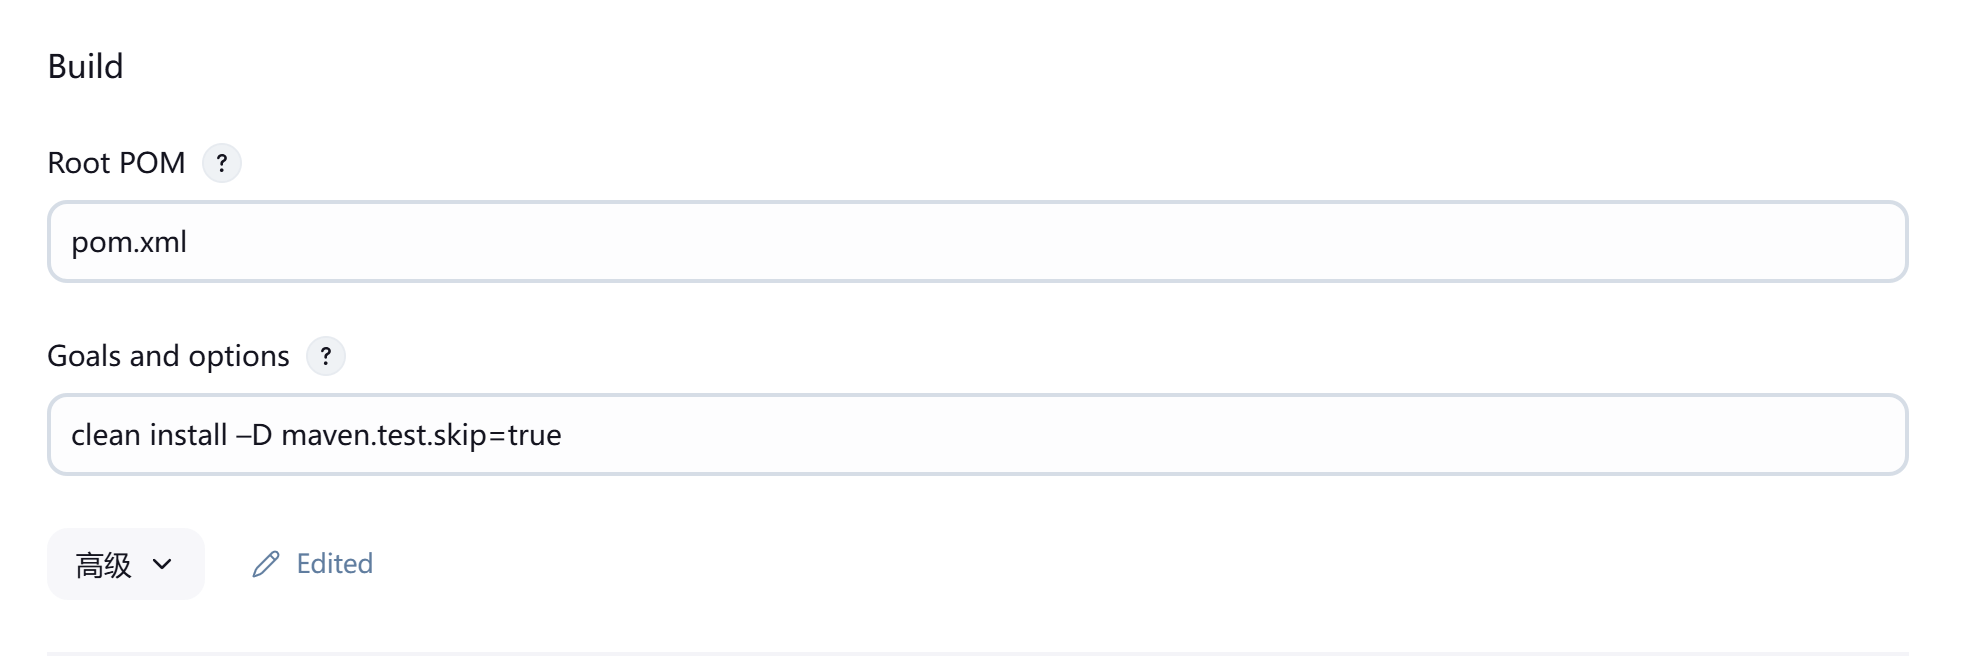
Task: Click "maven.test.skip=true" in Goals field
Action: [421, 435]
